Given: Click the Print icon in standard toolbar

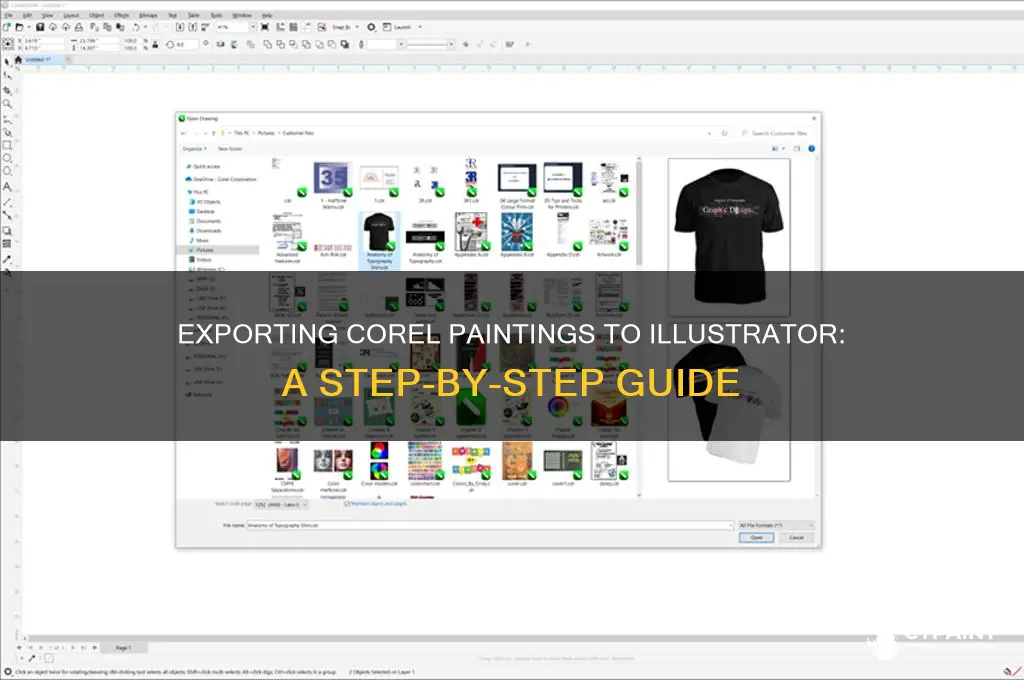Looking at the screenshot, I should pyautogui.click(x=79, y=27).
